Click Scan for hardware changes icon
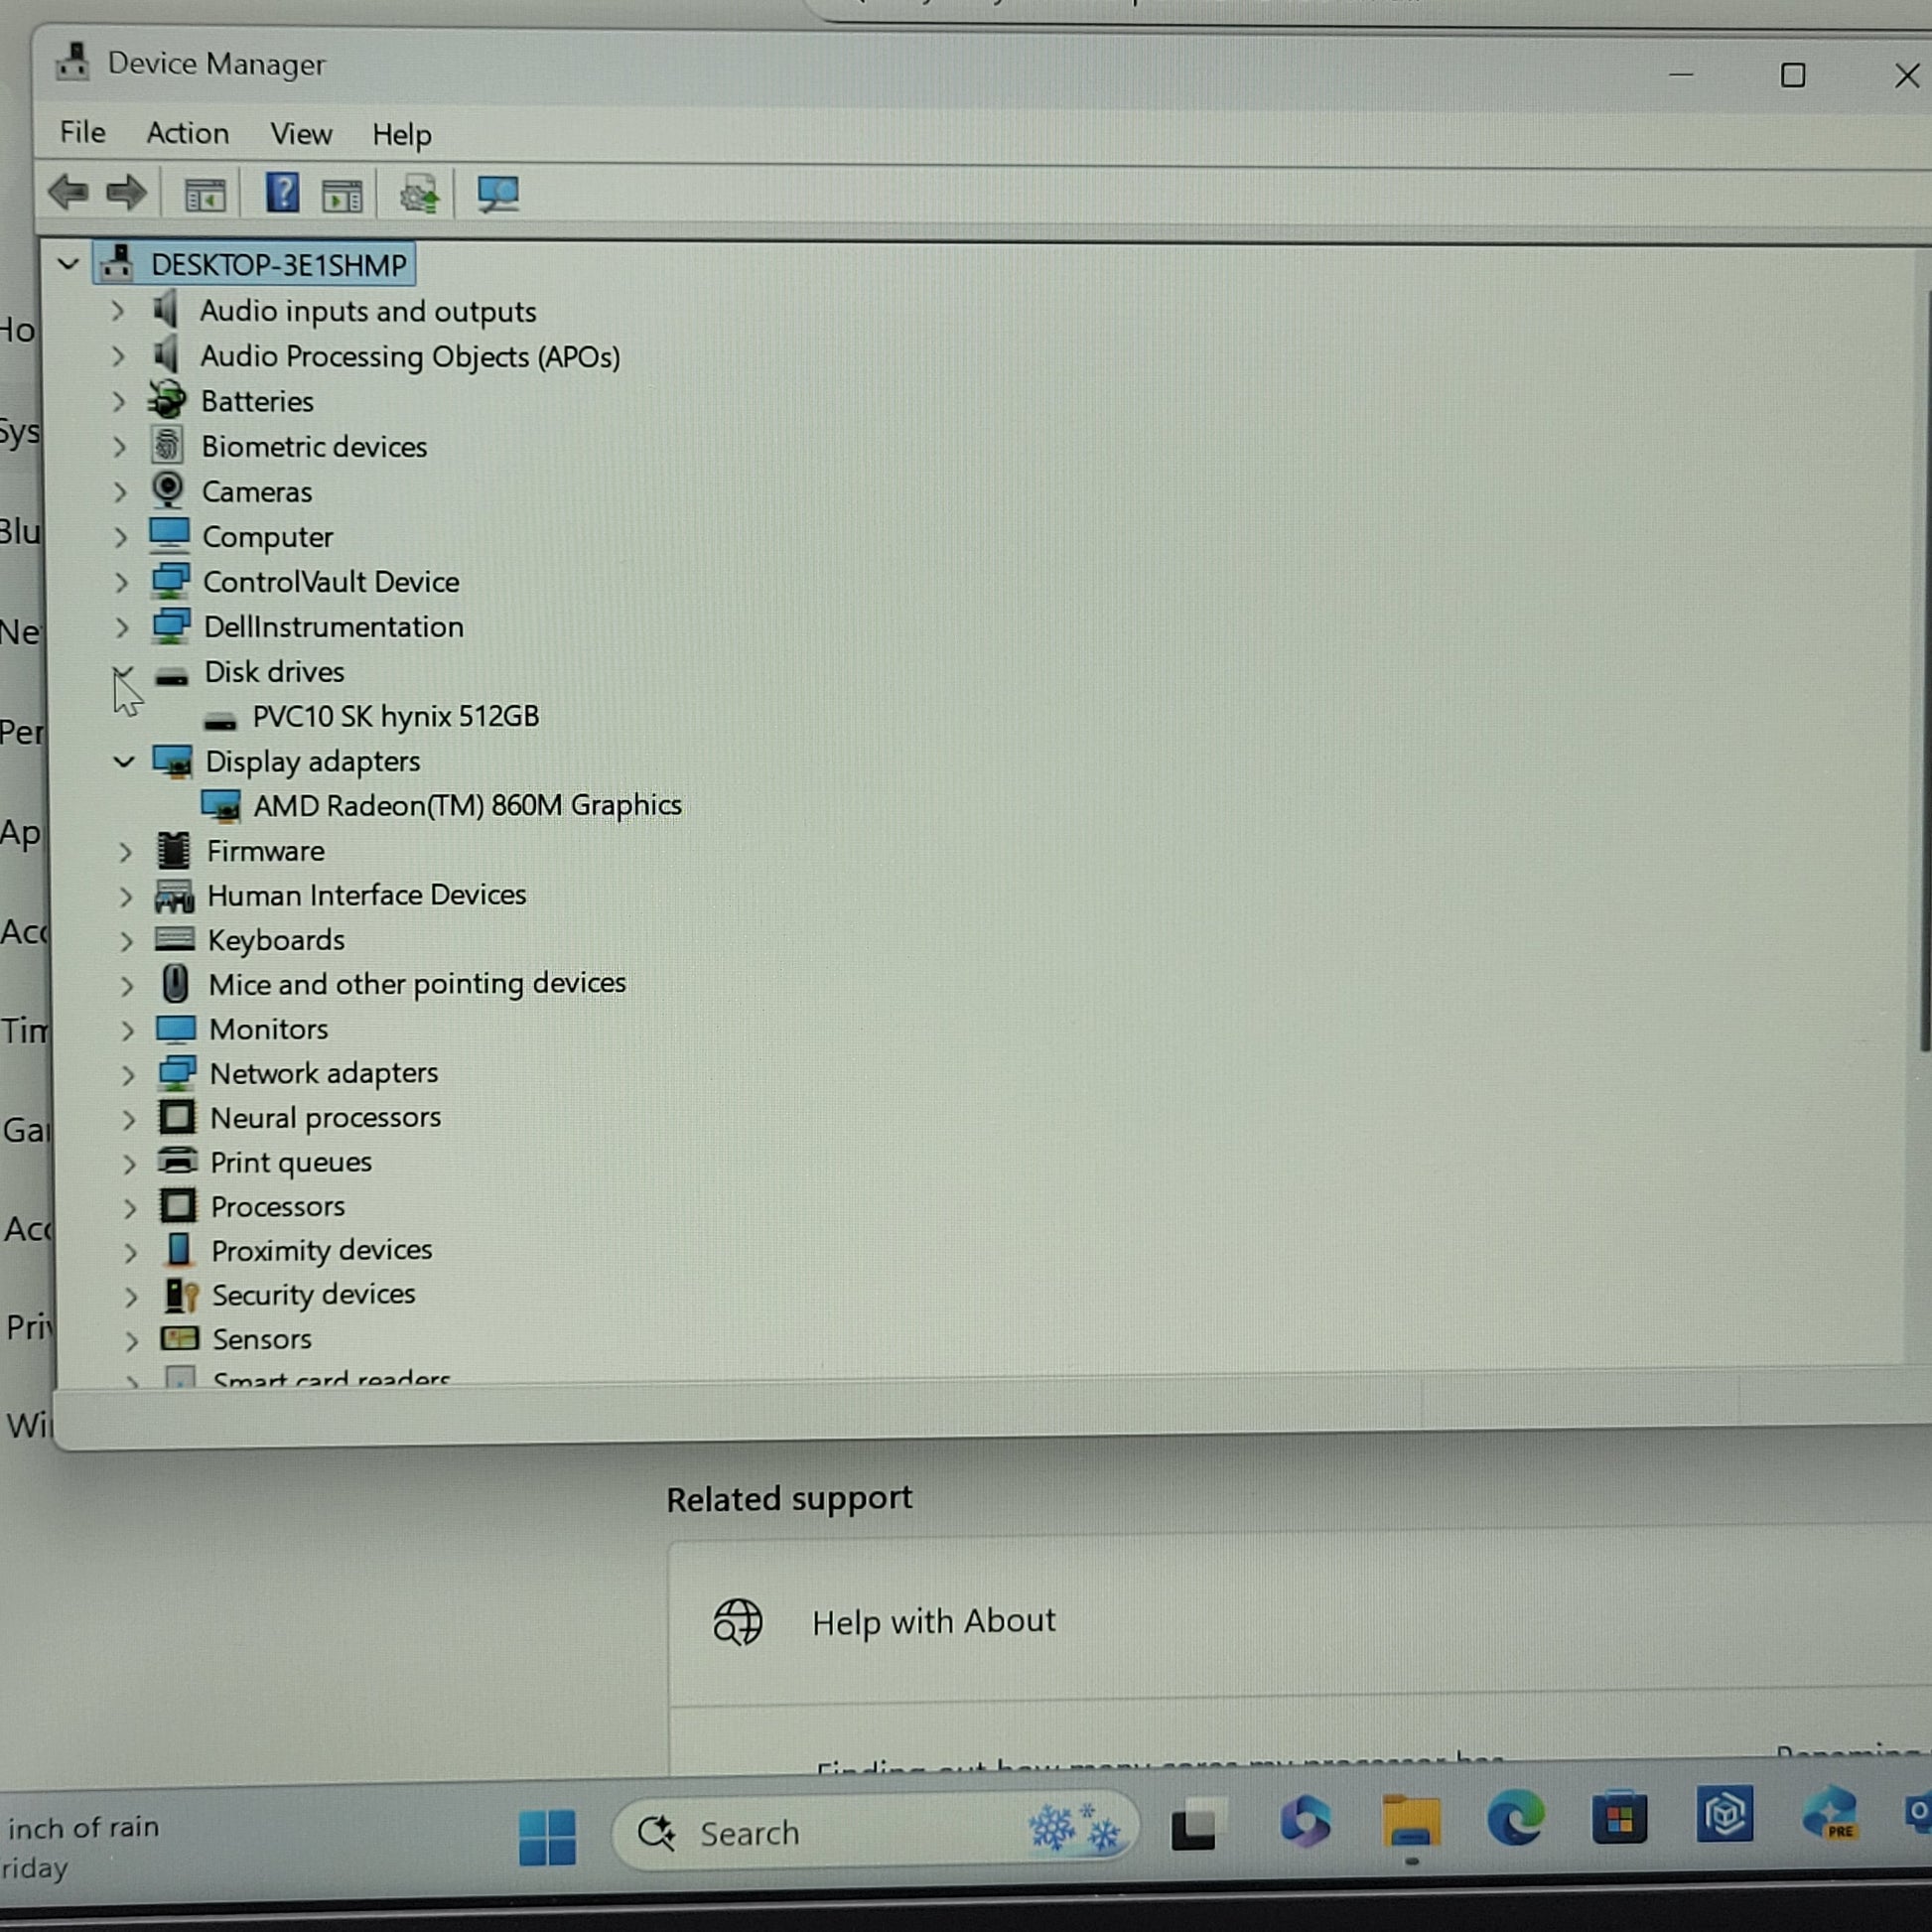This screenshot has height=1932, width=1932. click(x=497, y=194)
